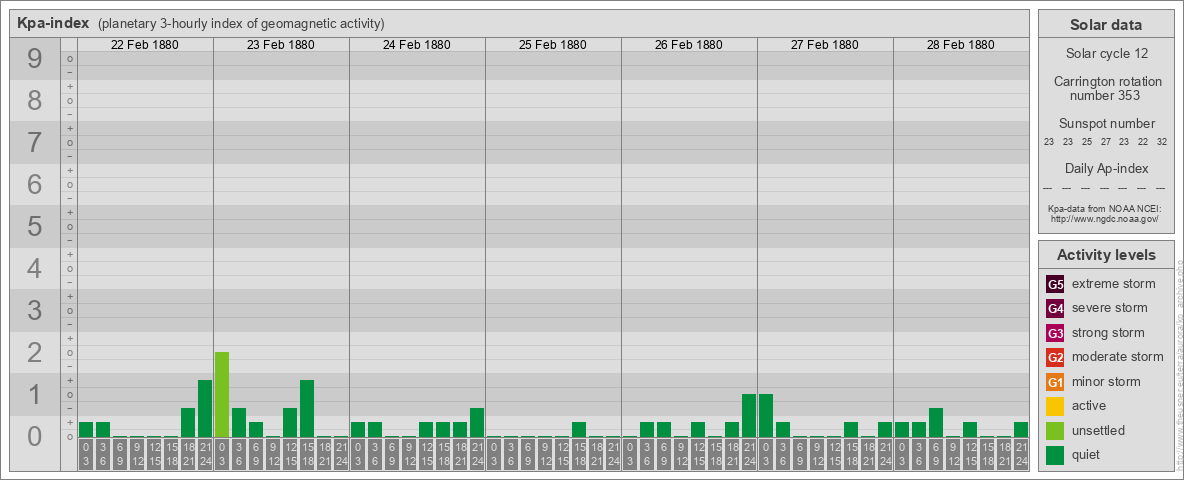This screenshot has width=1184, height=480.
Task: Click 'Carrington rotation number 353' text
Action: click(1106, 88)
